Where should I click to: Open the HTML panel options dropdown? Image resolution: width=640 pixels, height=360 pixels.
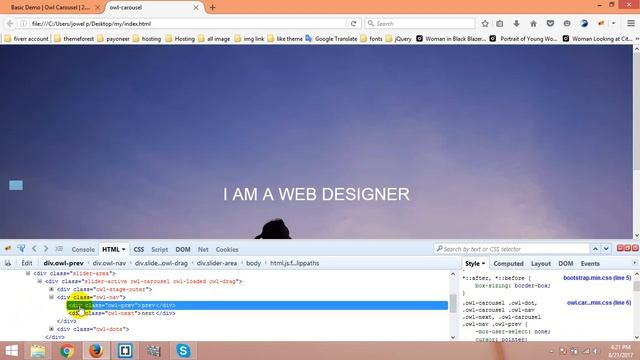(x=124, y=249)
